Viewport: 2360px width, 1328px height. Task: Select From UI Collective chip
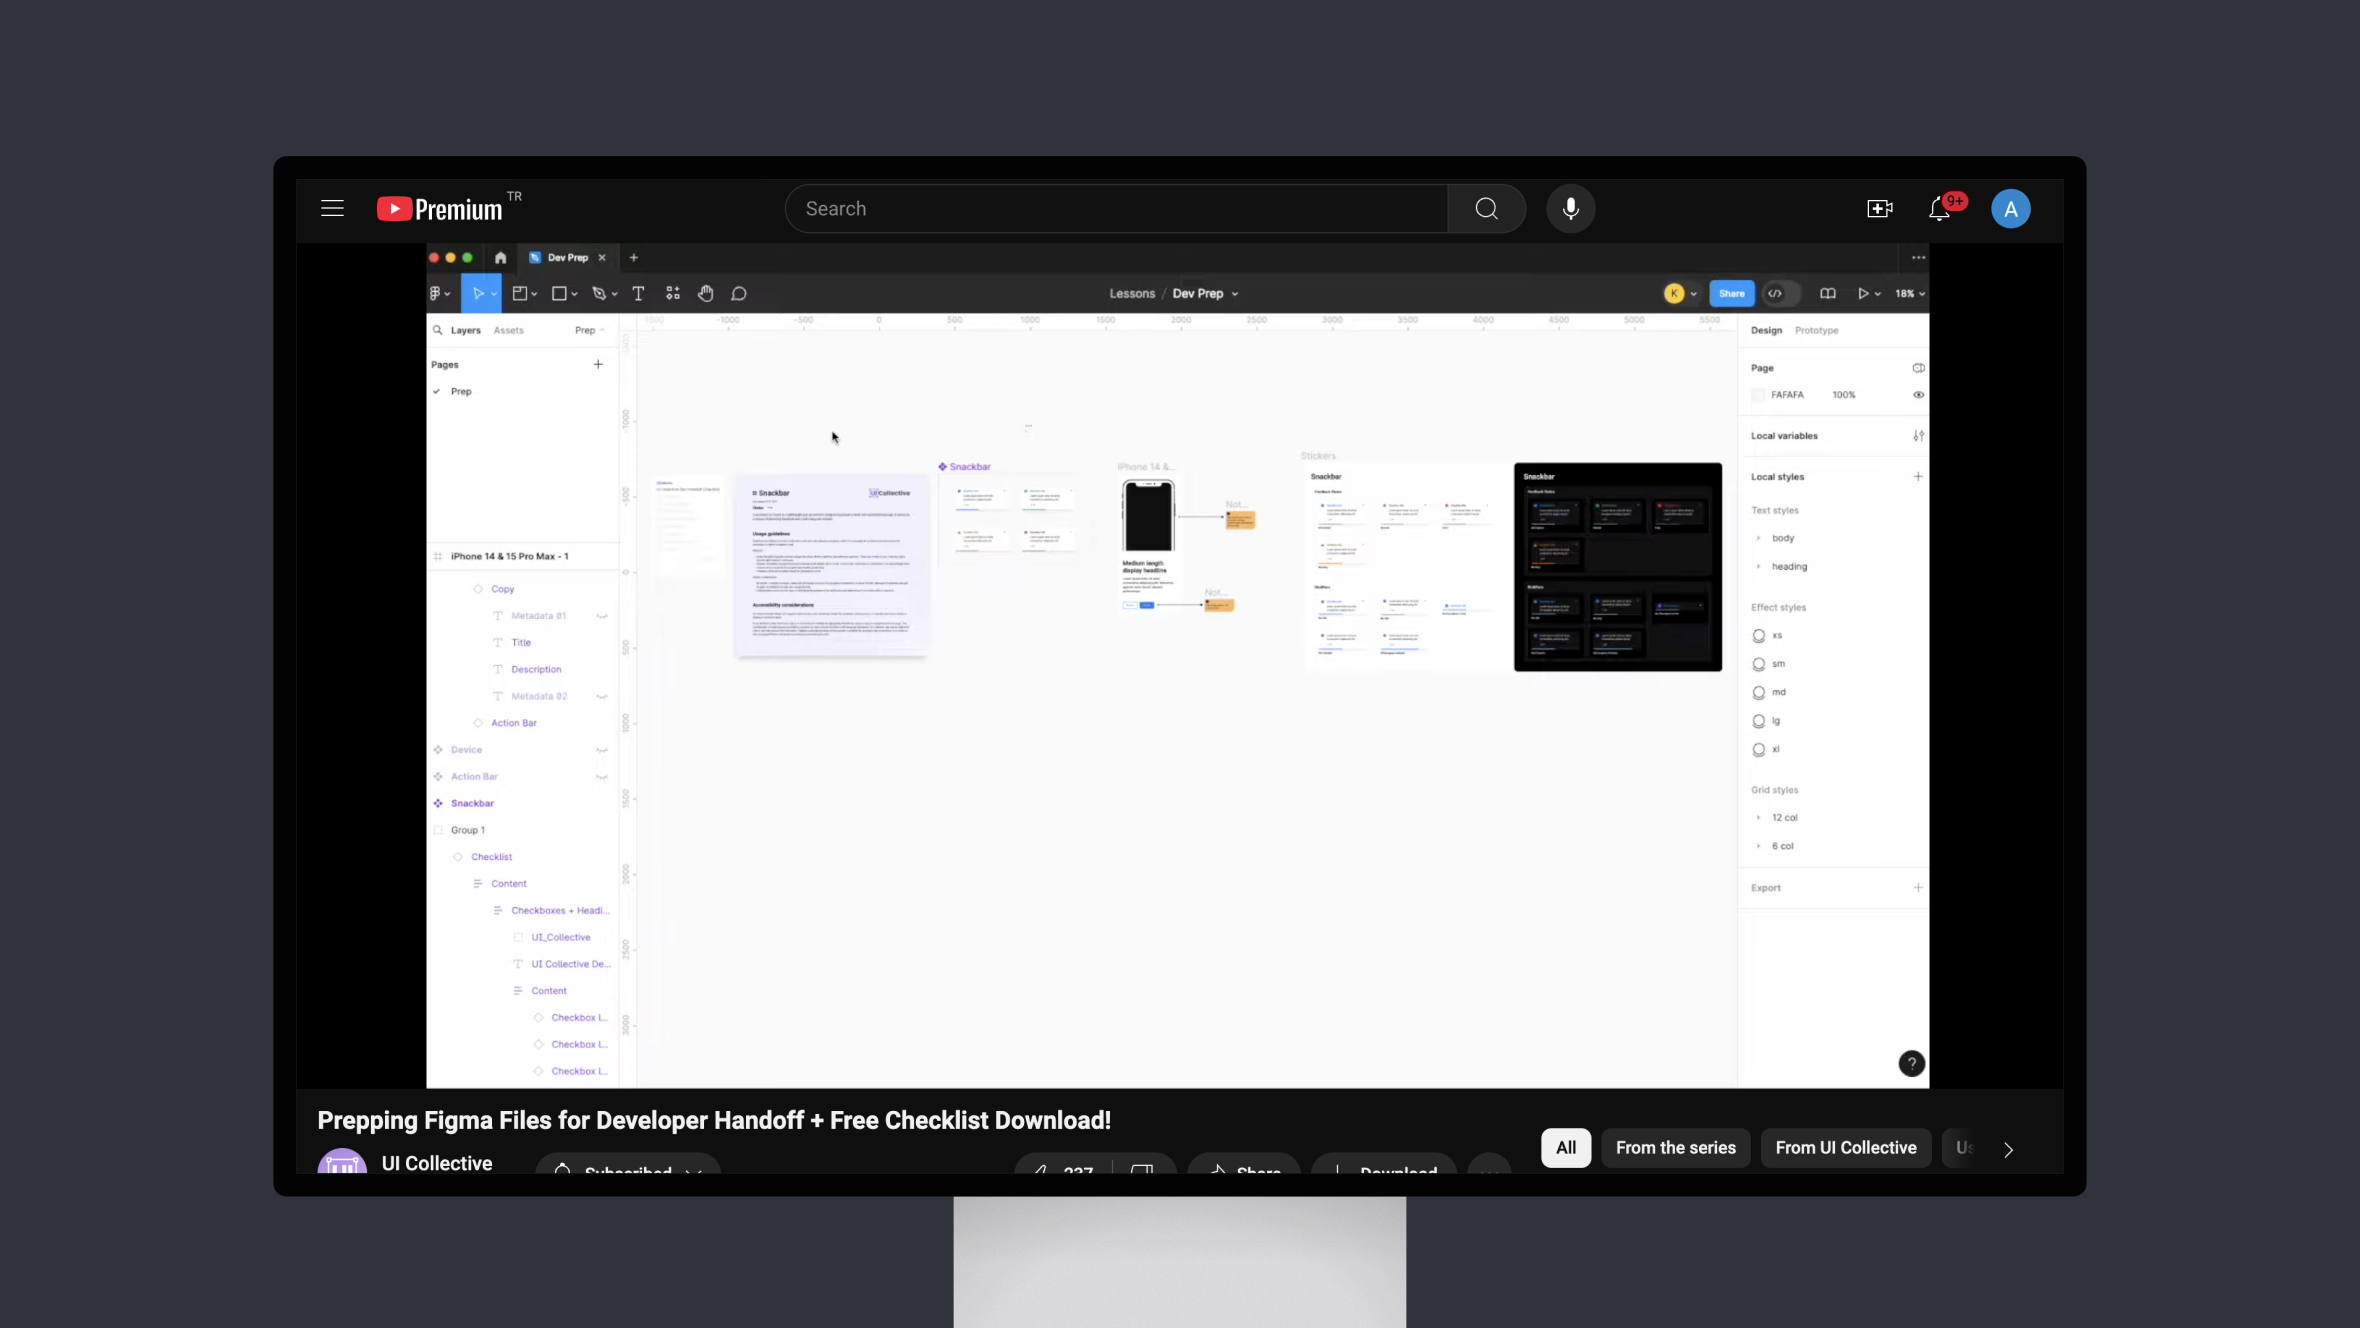click(1845, 1148)
